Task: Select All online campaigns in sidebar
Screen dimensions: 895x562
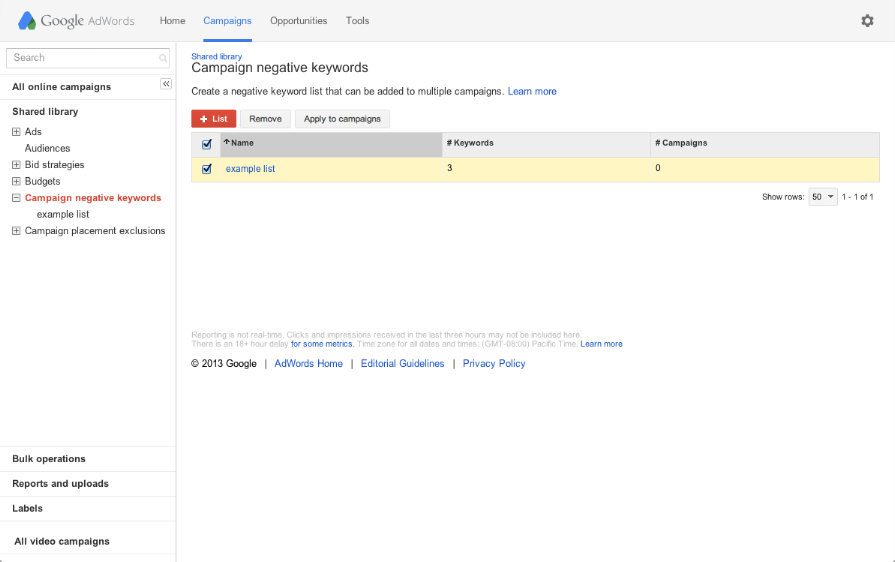Action: tap(62, 87)
